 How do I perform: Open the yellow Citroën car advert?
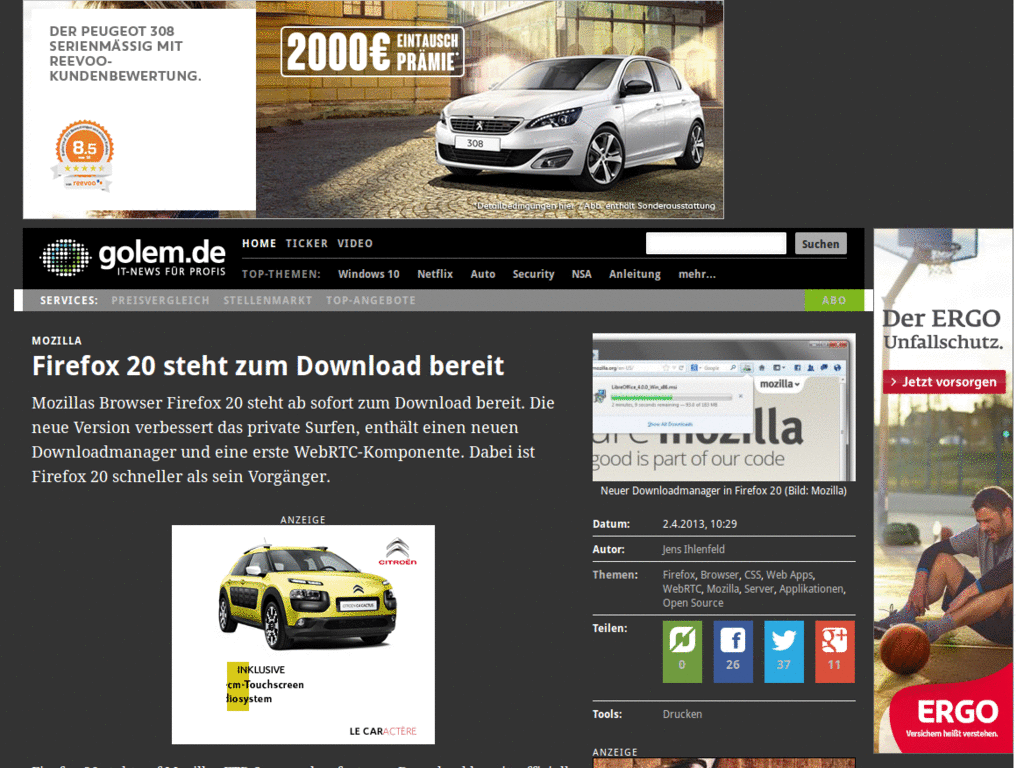(303, 634)
